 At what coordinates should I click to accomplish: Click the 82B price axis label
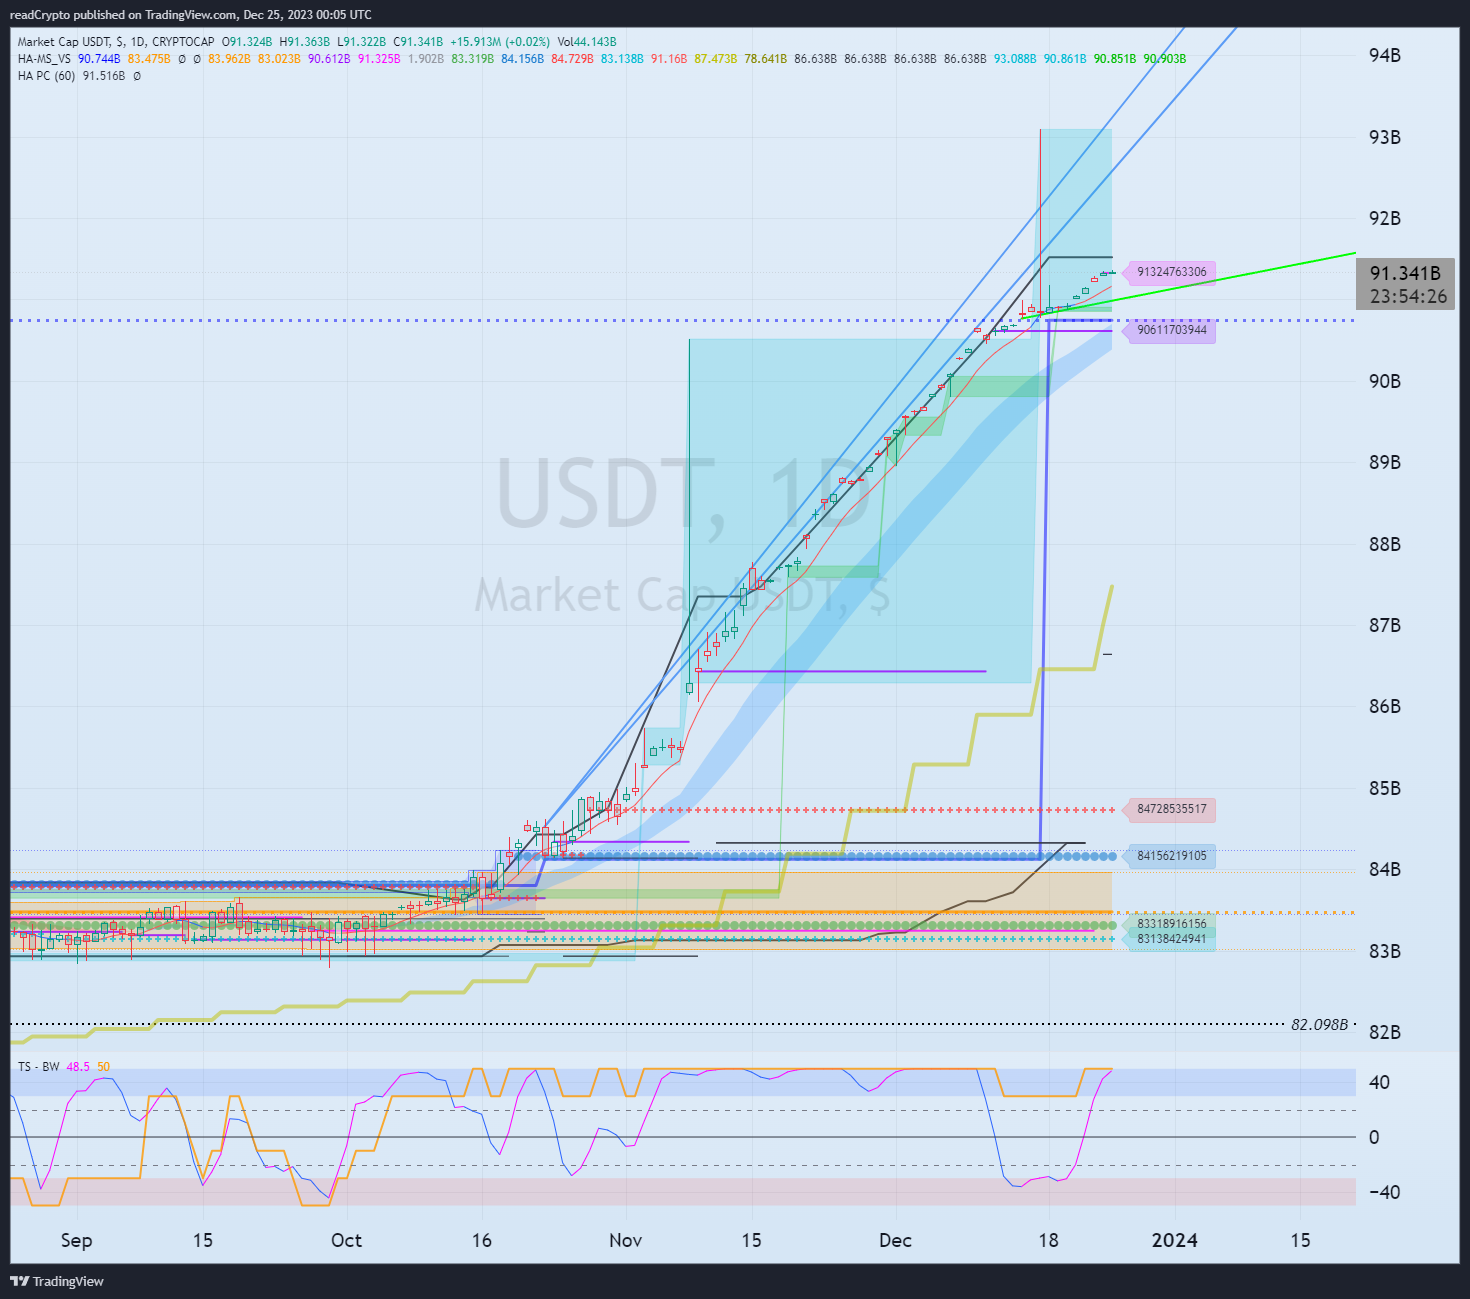coord(1384,1032)
